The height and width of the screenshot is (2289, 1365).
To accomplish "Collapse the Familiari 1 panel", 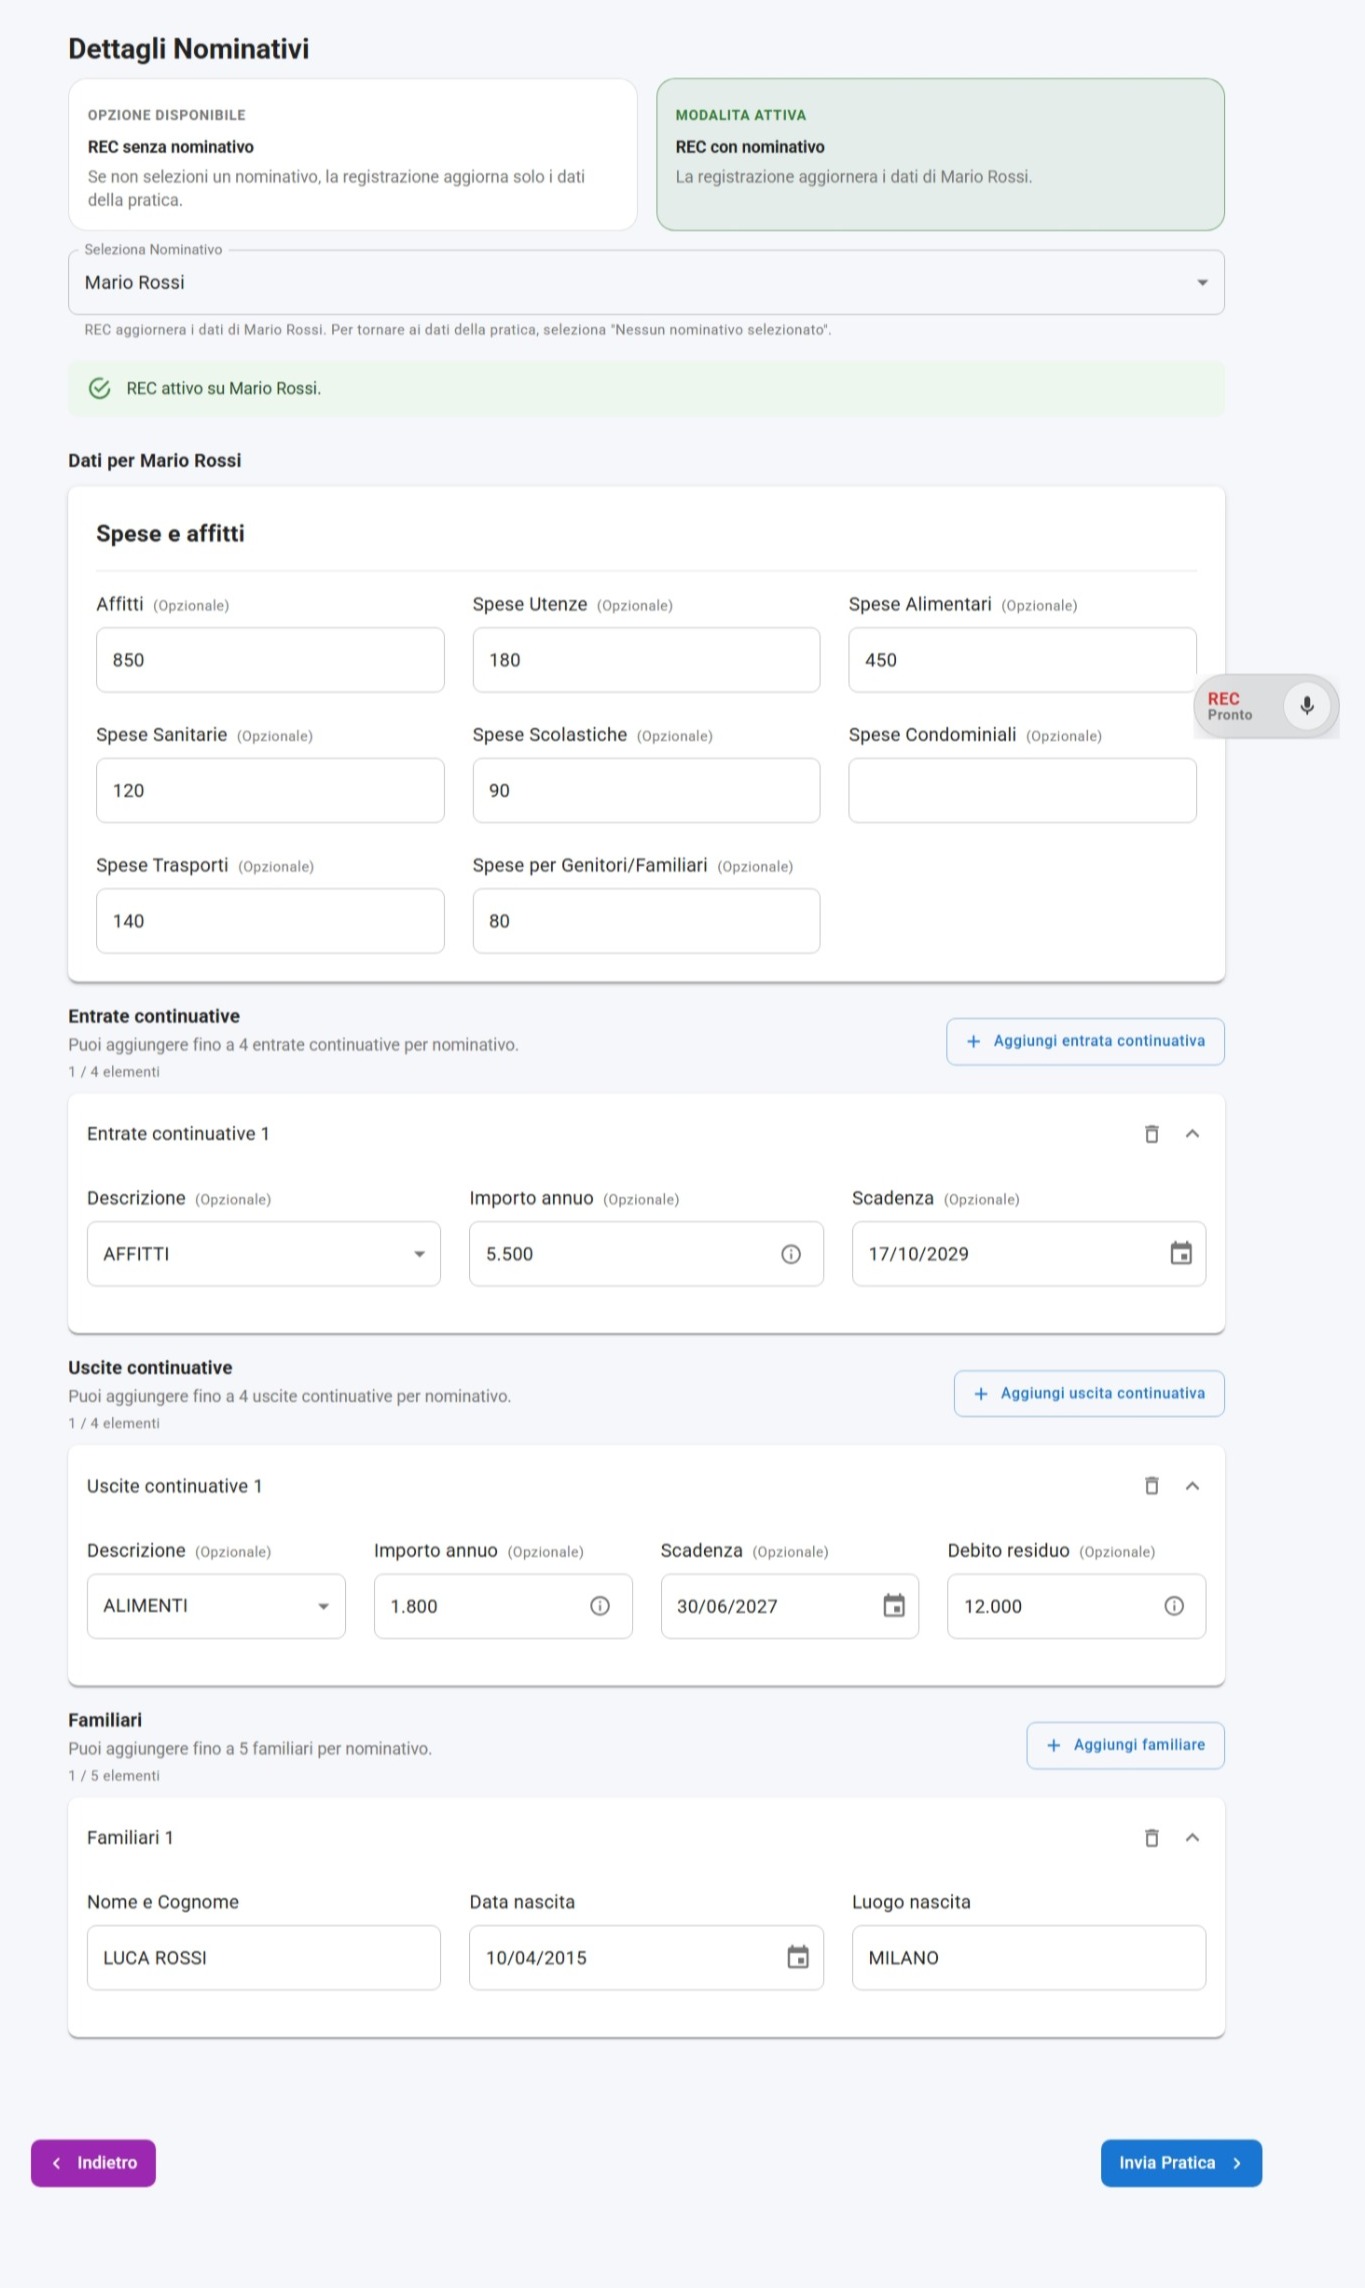I will (x=1192, y=1838).
